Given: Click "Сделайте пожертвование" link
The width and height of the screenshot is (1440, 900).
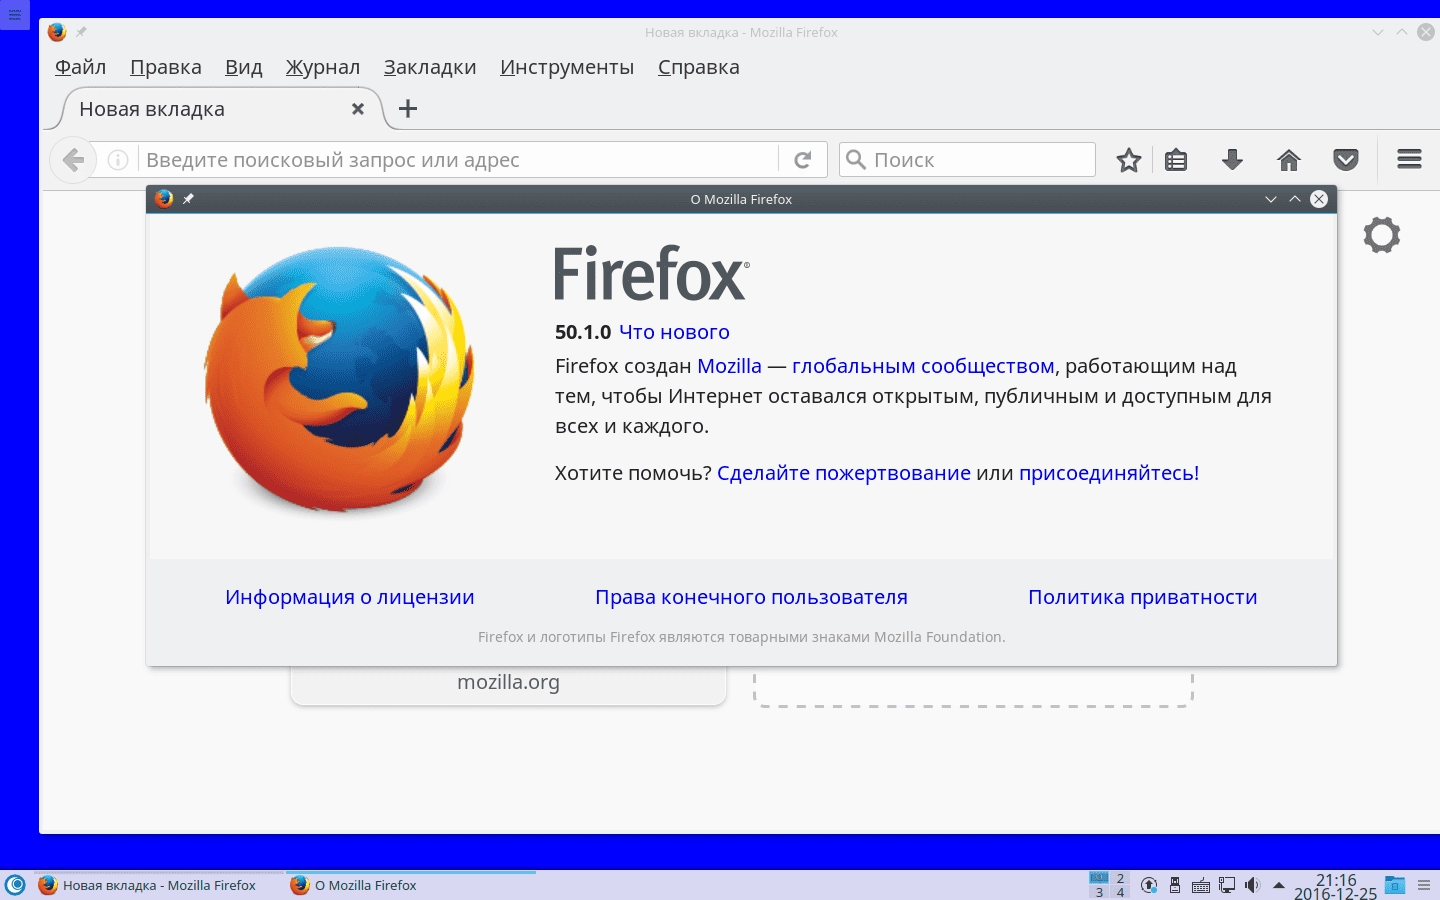Looking at the screenshot, I should pos(844,473).
